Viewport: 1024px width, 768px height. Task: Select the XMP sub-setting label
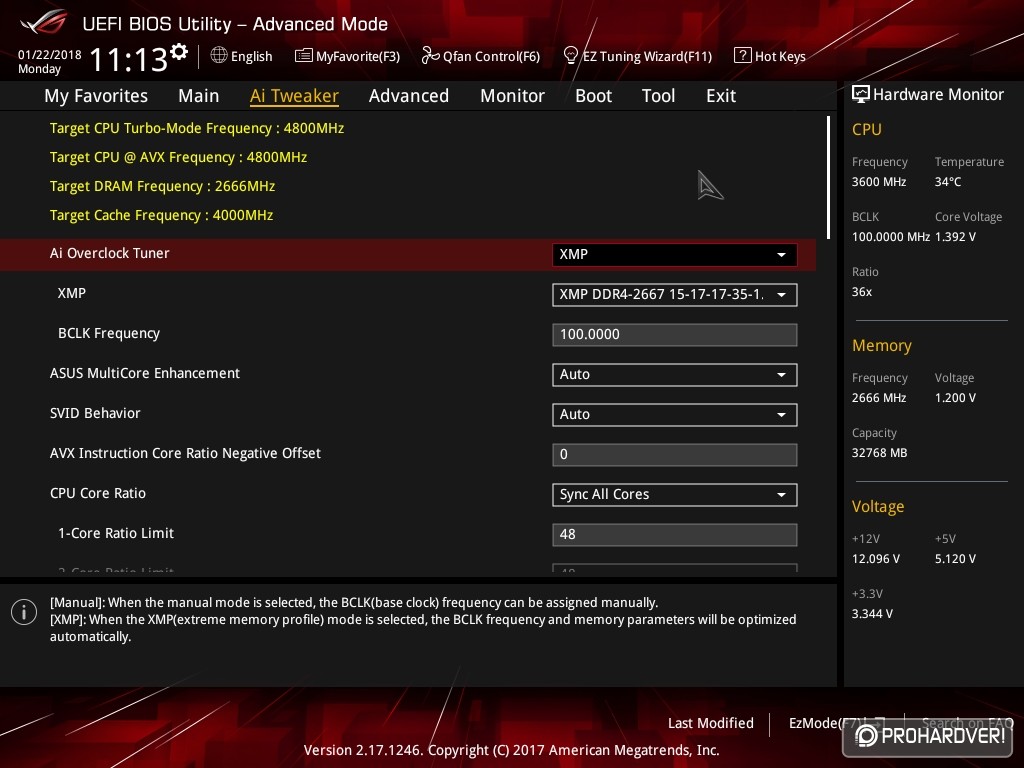click(72, 293)
